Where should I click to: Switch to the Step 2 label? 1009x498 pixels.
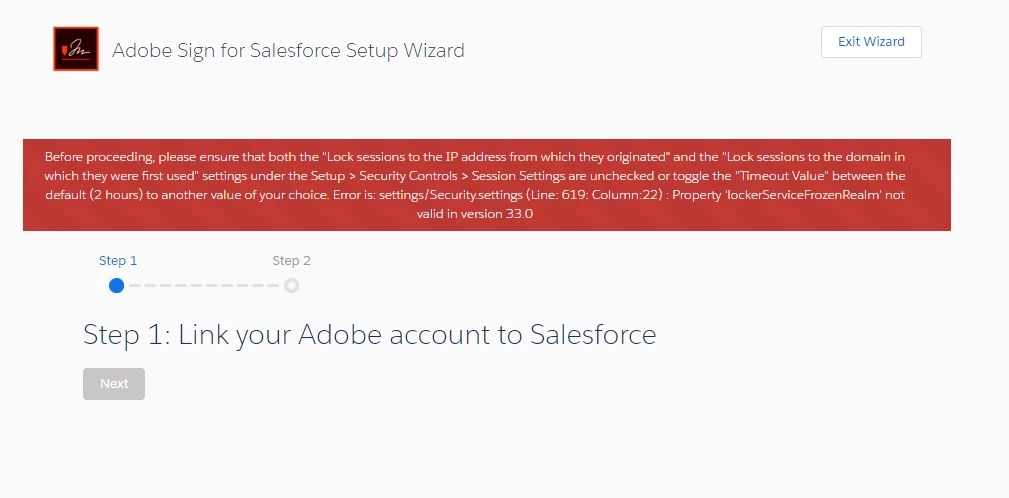[x=291, y=261]
